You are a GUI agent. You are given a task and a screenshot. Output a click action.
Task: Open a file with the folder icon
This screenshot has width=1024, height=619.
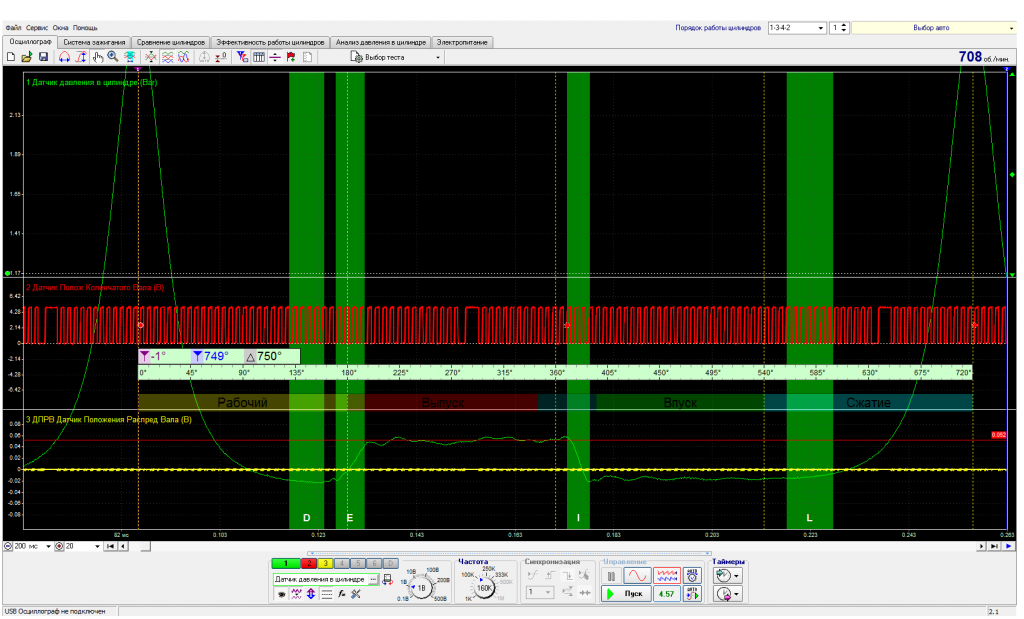coord(27,57)
